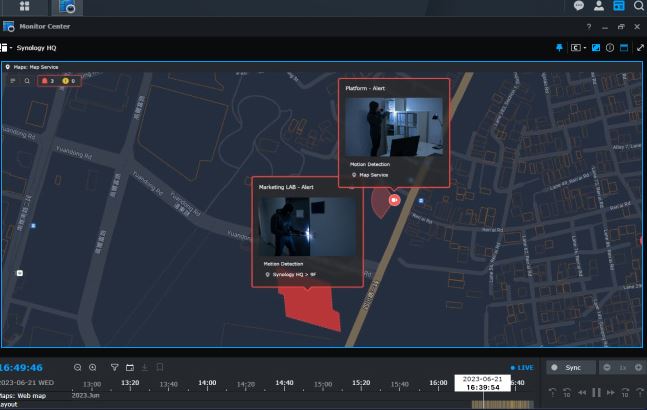Increase playback speed with plus button
This screenshot has height=410, width=647.
click(638, 367)
